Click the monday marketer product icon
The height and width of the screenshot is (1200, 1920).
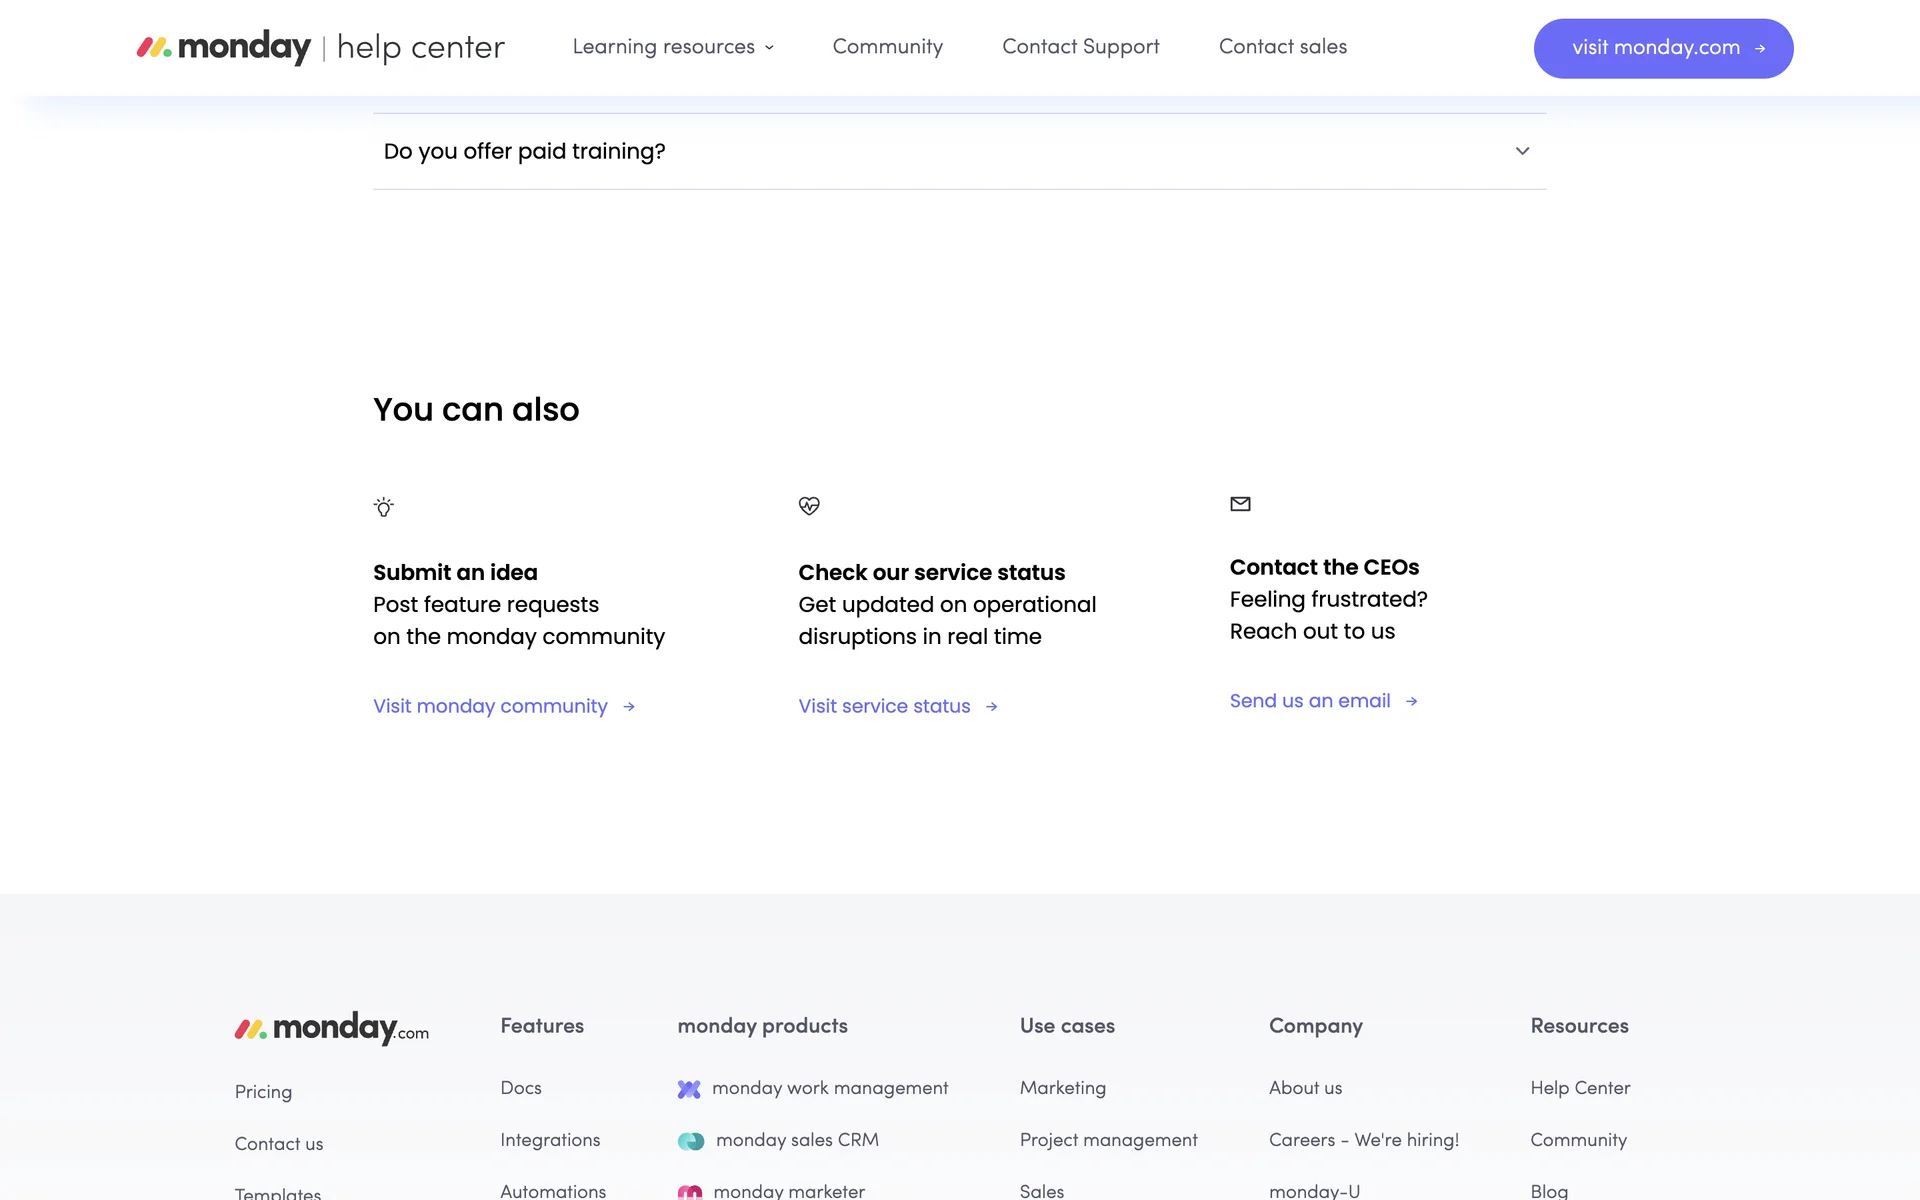(x=690, y=1191)
